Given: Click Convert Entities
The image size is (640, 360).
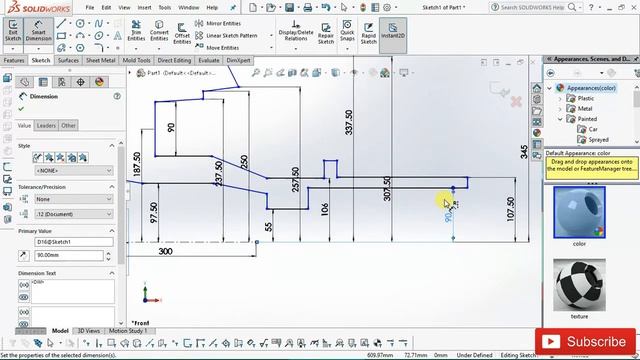Looking at the screenshot, I should click(159, 30).
